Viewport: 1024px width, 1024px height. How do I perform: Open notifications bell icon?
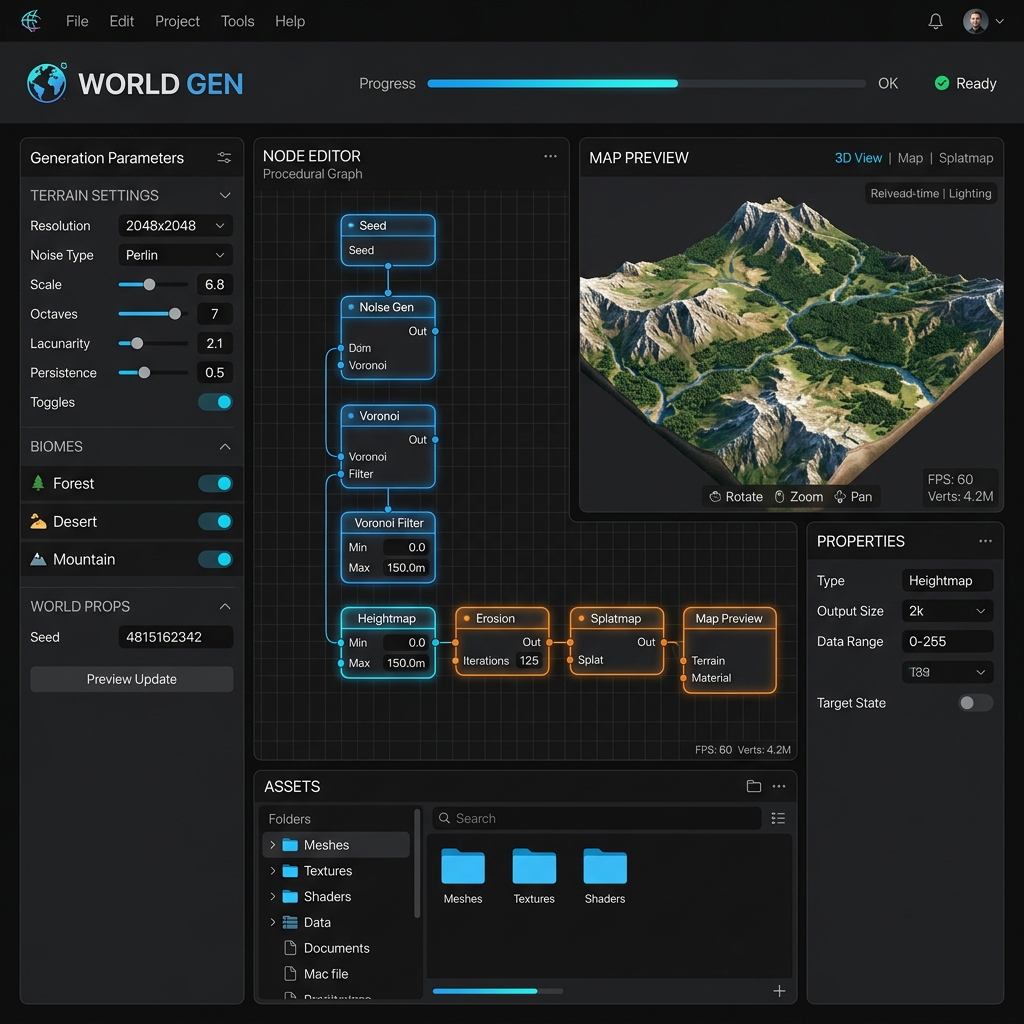[935, 22]
